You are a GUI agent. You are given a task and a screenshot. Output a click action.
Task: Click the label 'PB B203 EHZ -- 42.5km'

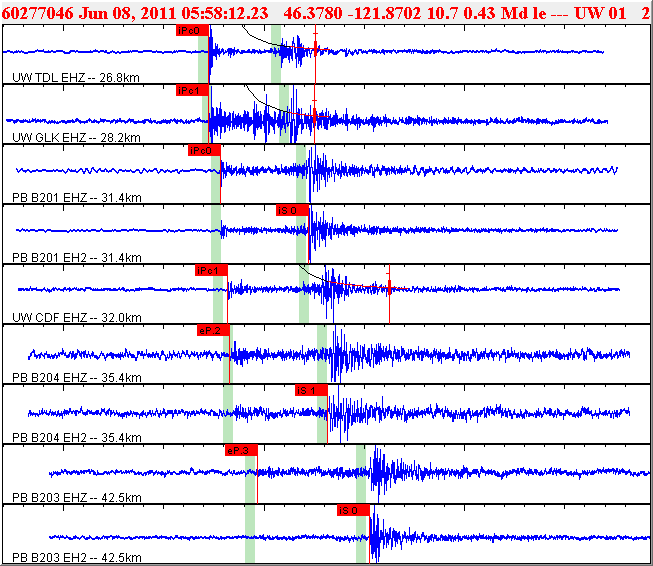[x=77, y=497]
